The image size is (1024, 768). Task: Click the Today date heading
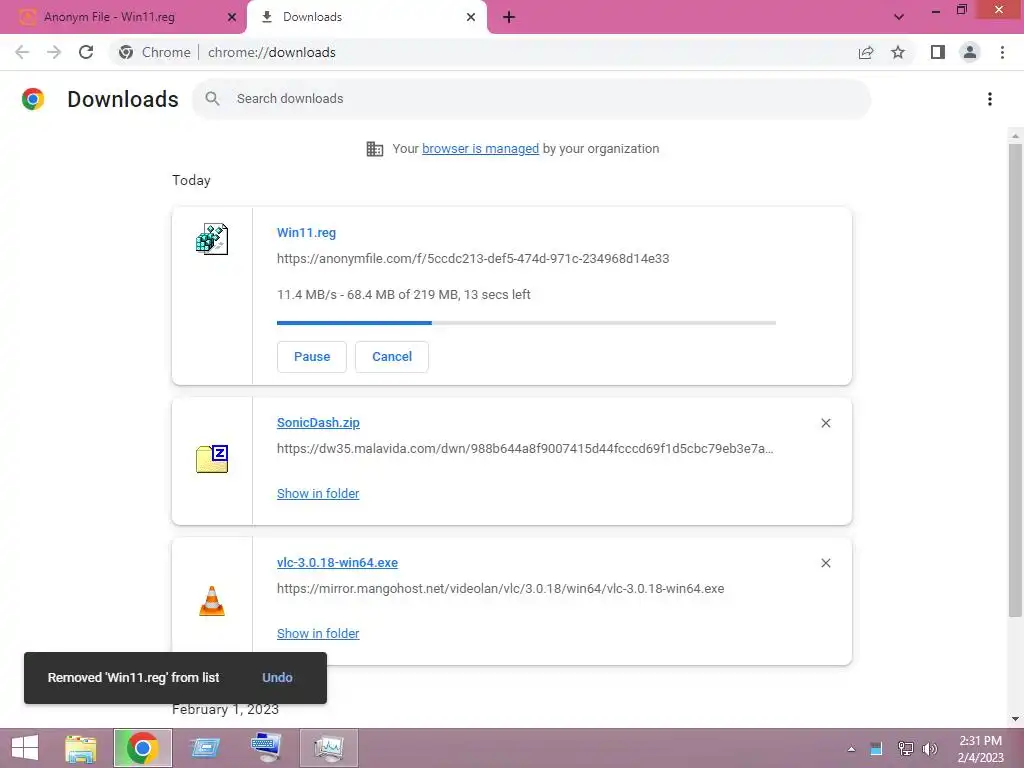point(191,180)
